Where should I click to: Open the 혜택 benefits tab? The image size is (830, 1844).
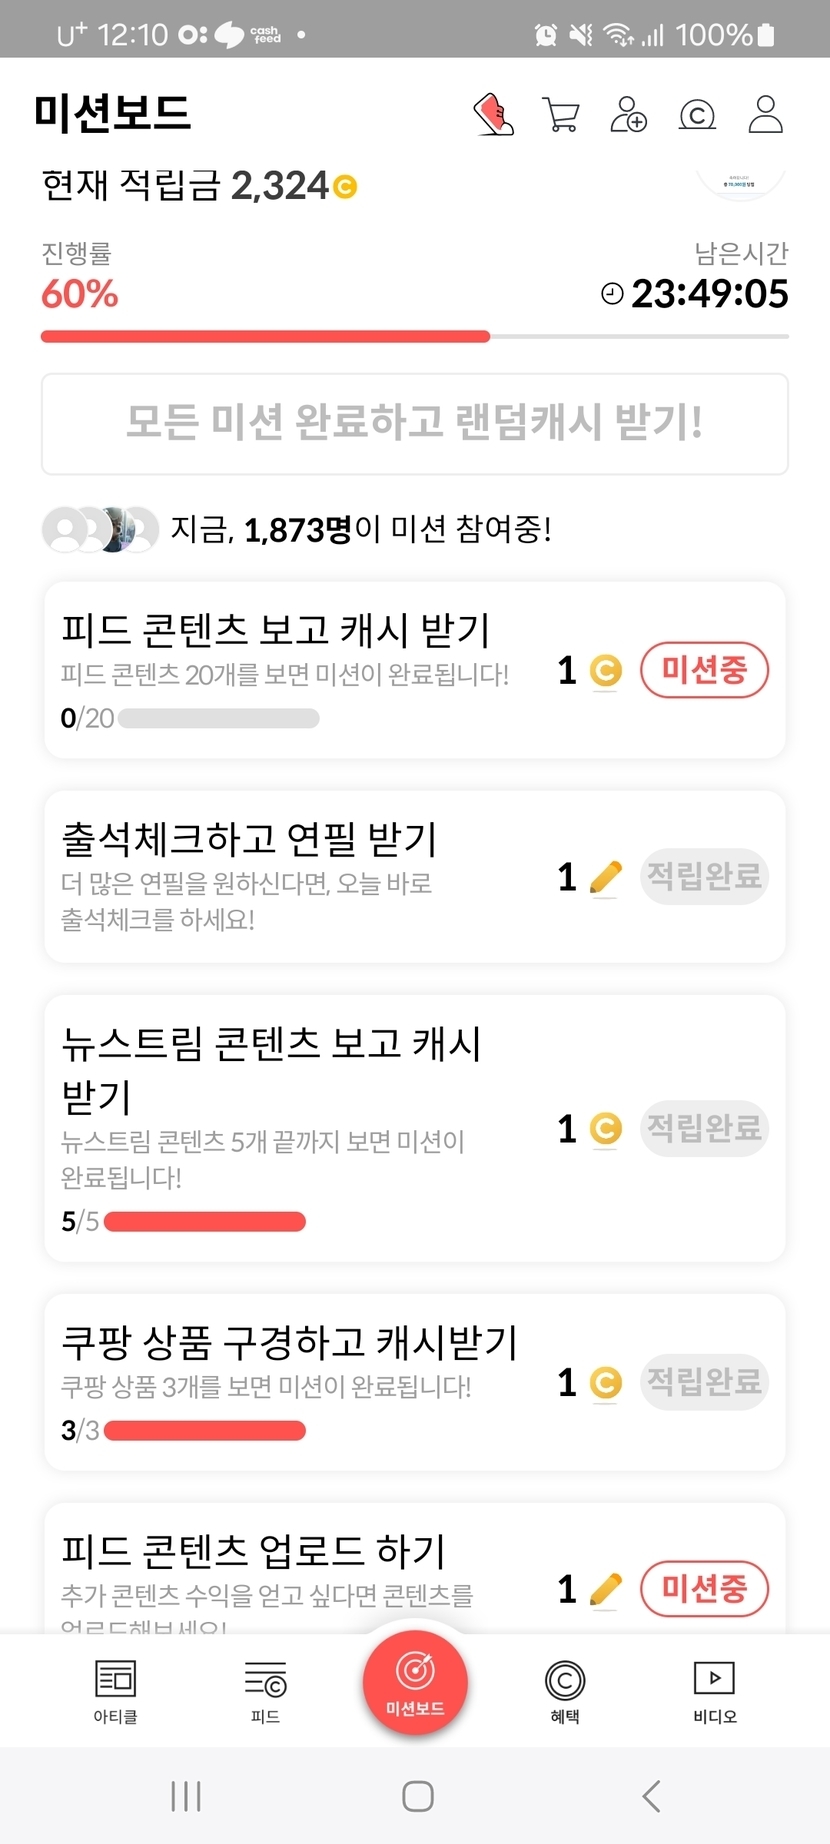(x=565, y=1691)
